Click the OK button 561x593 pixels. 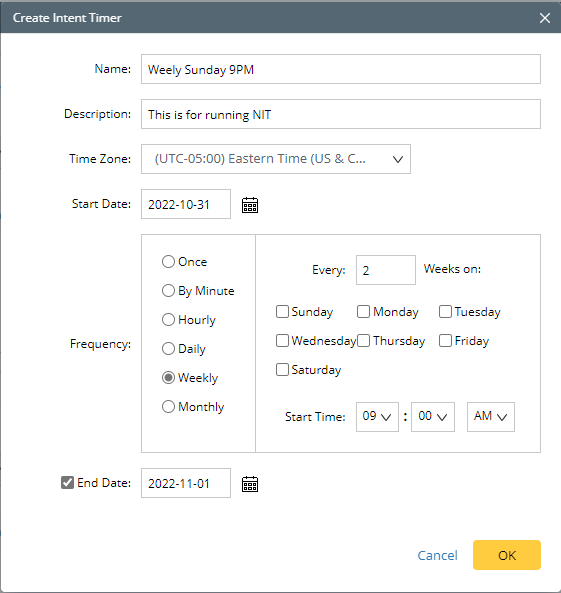point(507,555)
